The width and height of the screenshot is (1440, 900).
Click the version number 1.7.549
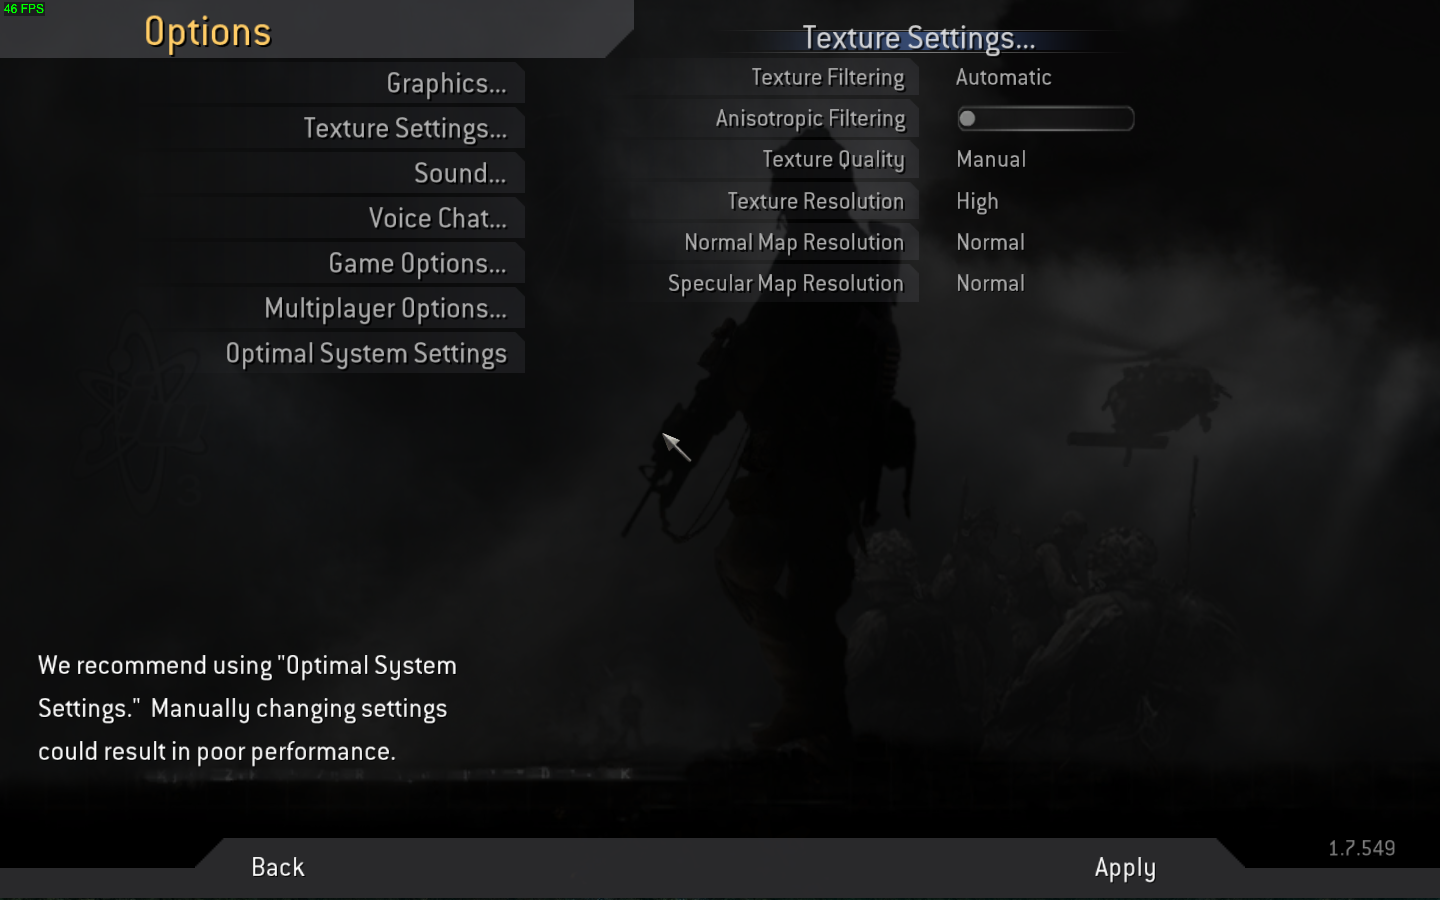click(1362, 848)
